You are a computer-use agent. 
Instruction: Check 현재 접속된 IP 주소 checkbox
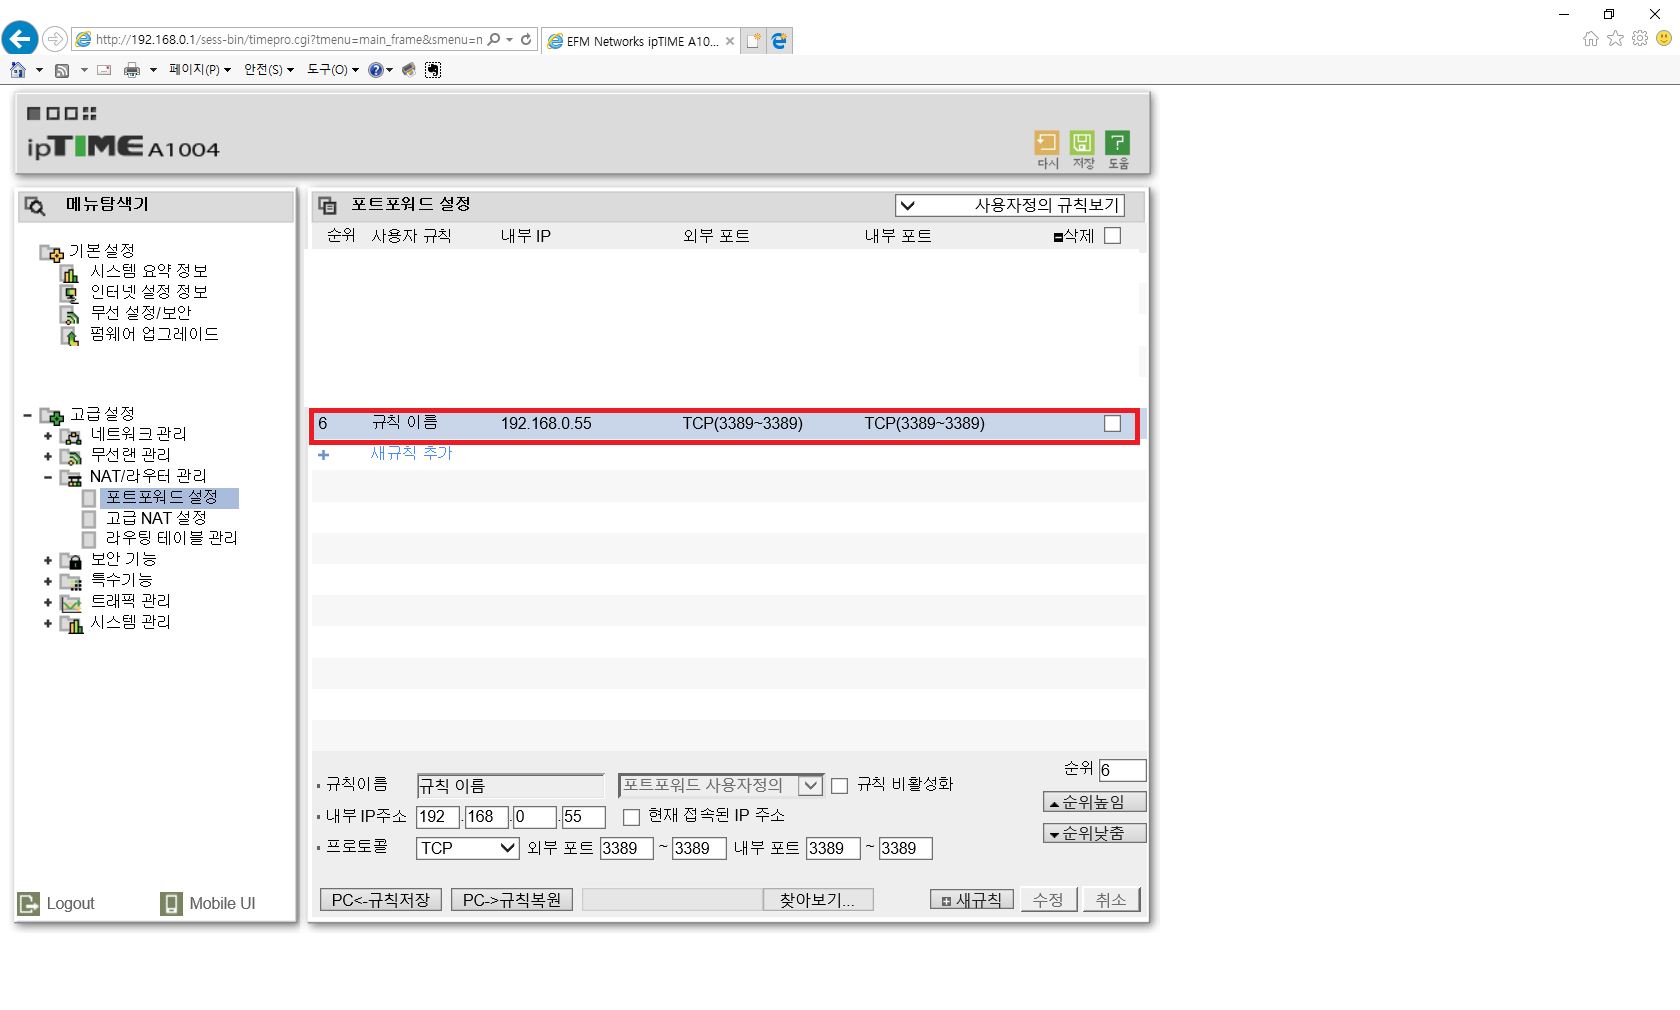pyautogui.click(x=631, y=817)
